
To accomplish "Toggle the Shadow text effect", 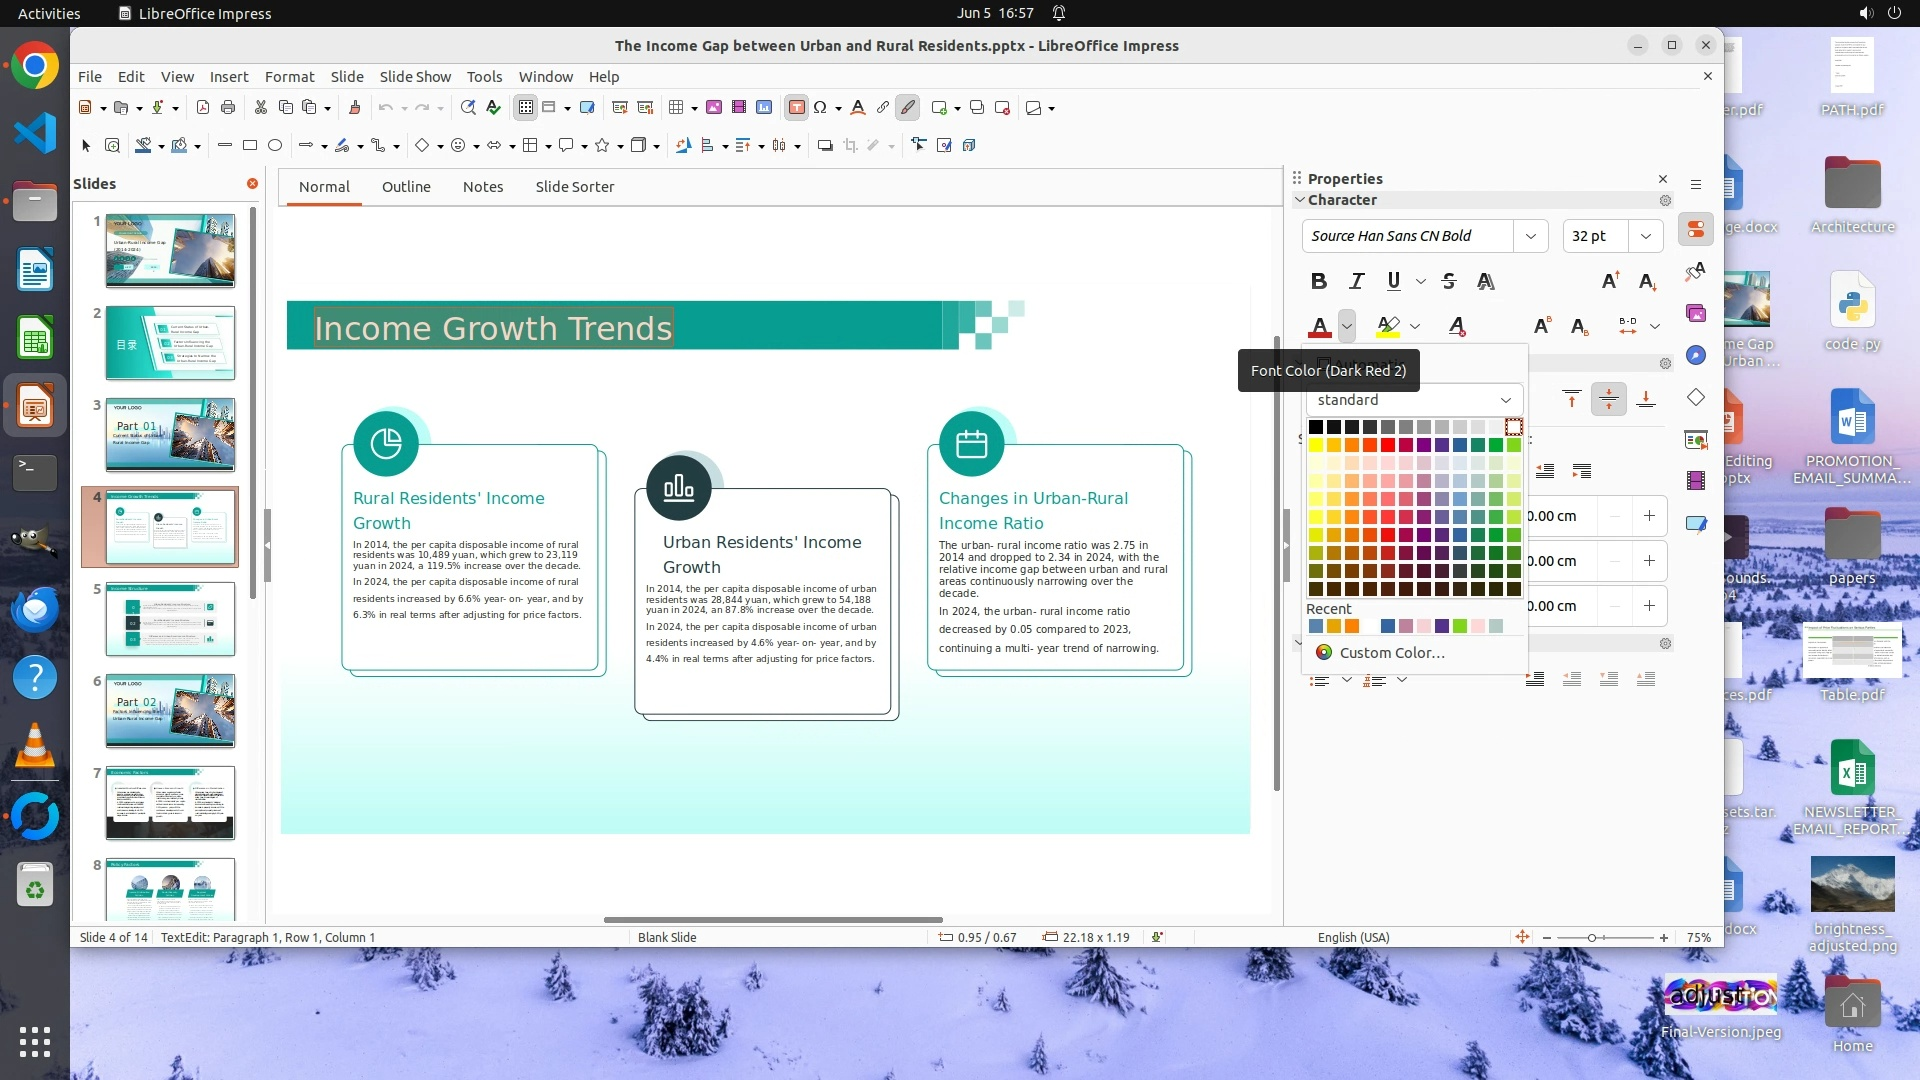I will tap(1486, 281).
